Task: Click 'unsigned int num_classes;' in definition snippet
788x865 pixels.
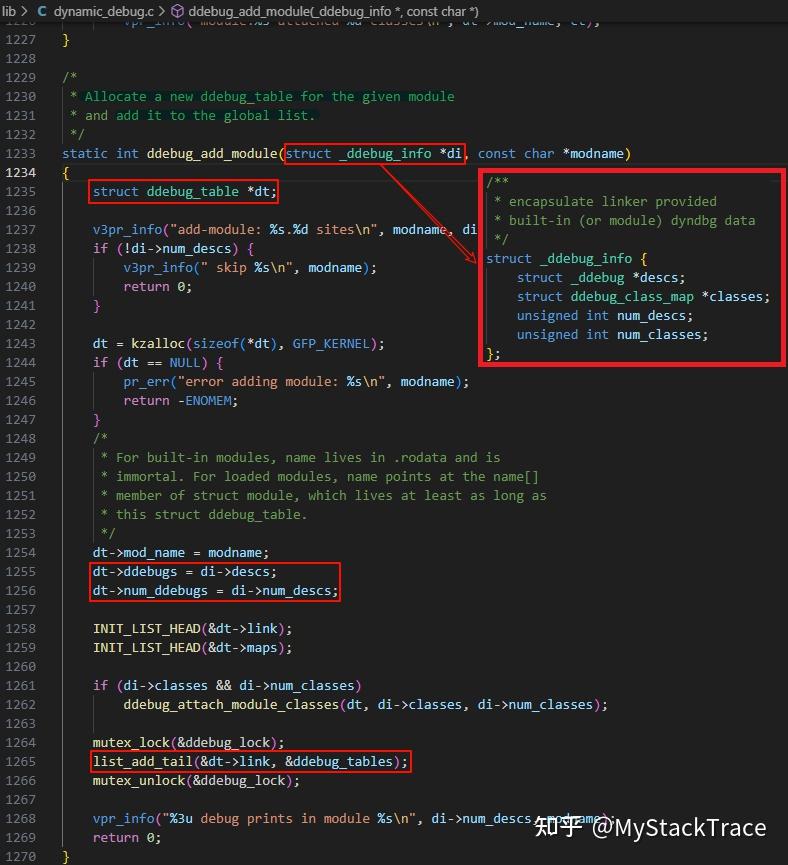Action: 613,335
